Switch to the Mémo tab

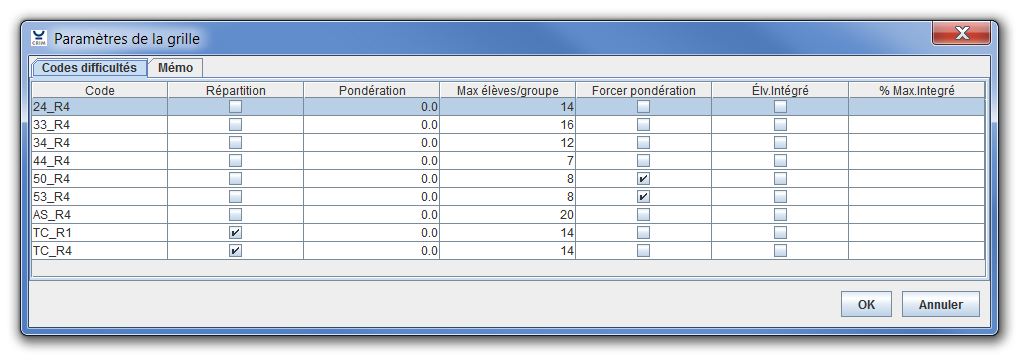pos(175,68)
